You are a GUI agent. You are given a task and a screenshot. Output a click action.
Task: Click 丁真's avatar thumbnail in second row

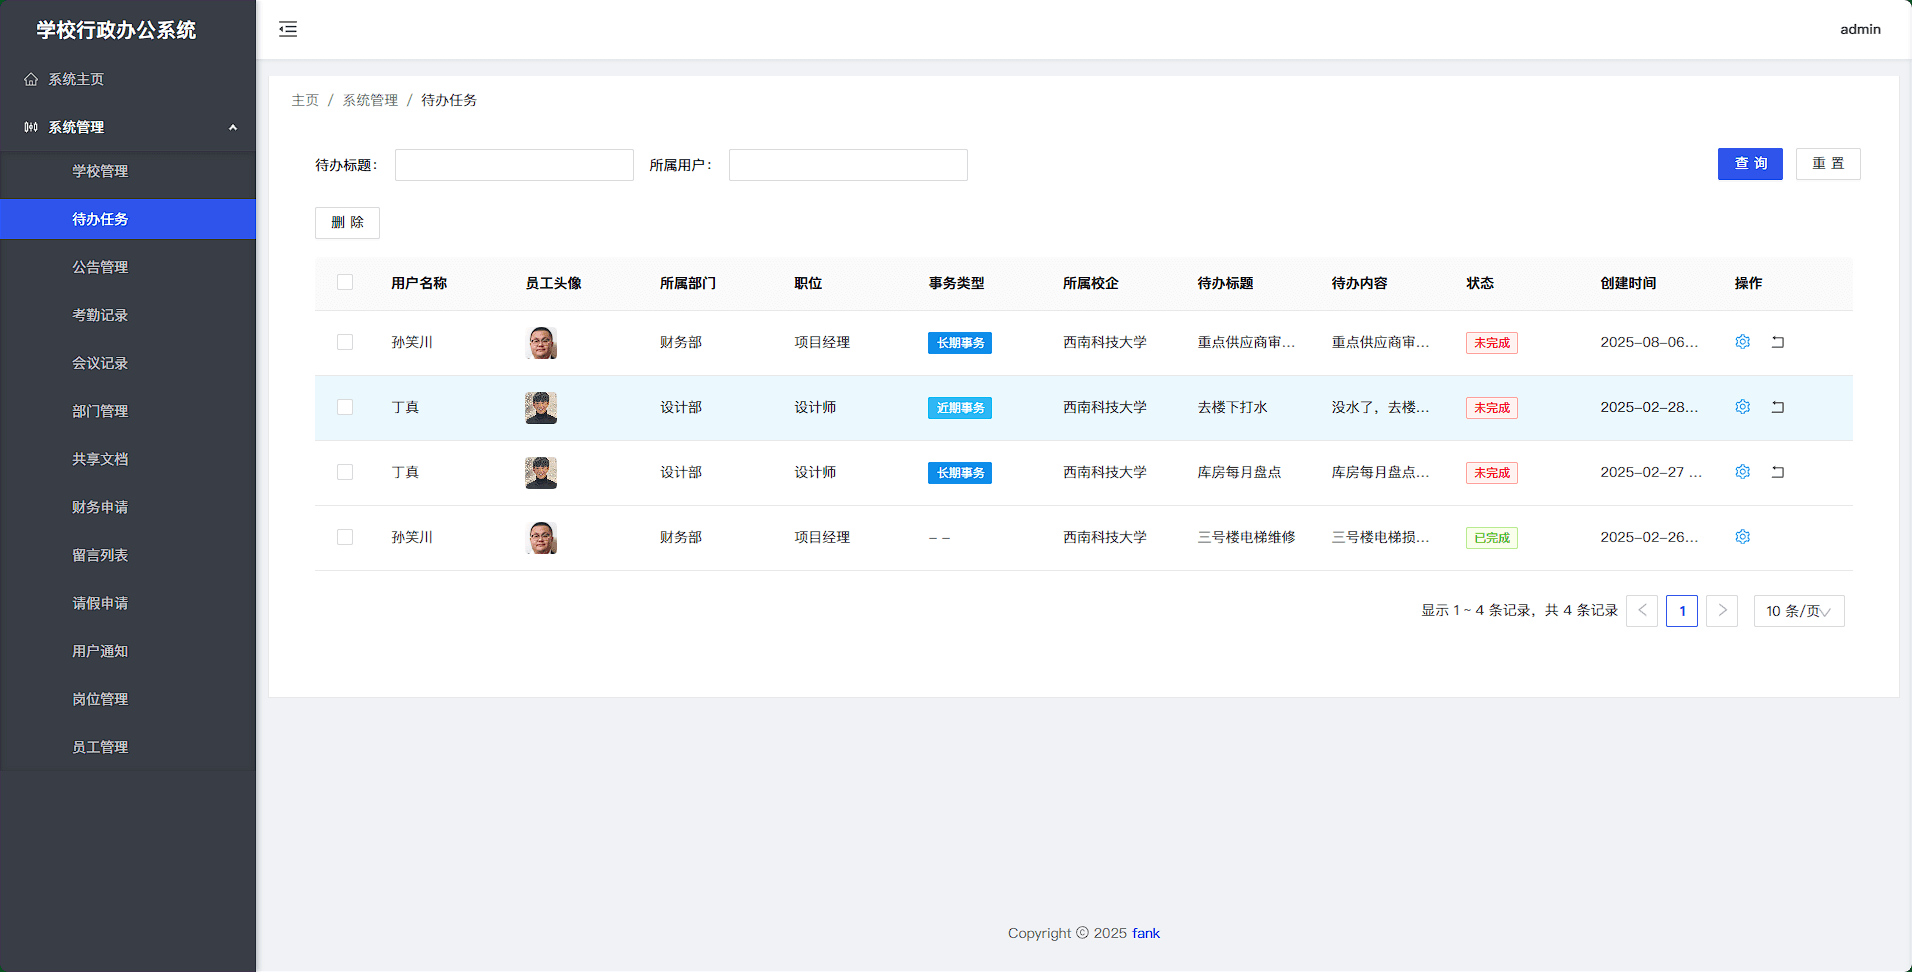(541, 407)
